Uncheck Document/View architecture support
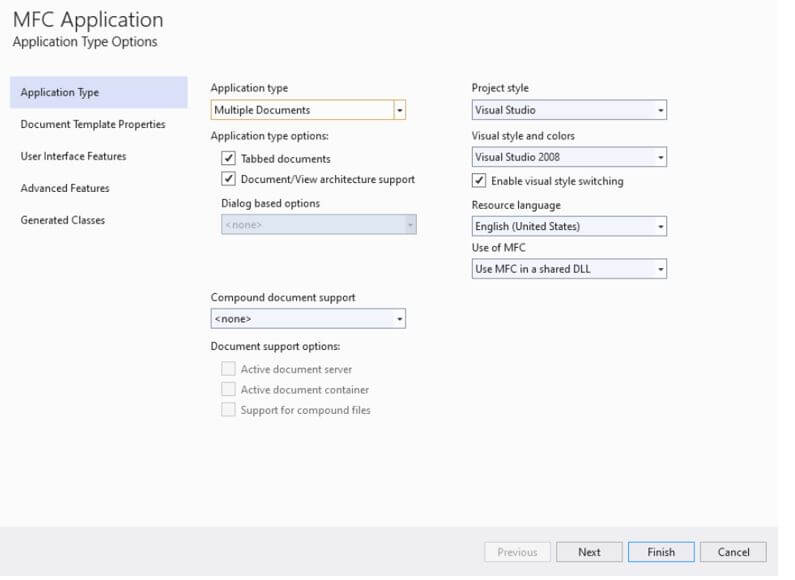The image size is (795, 580). [229, 179]
